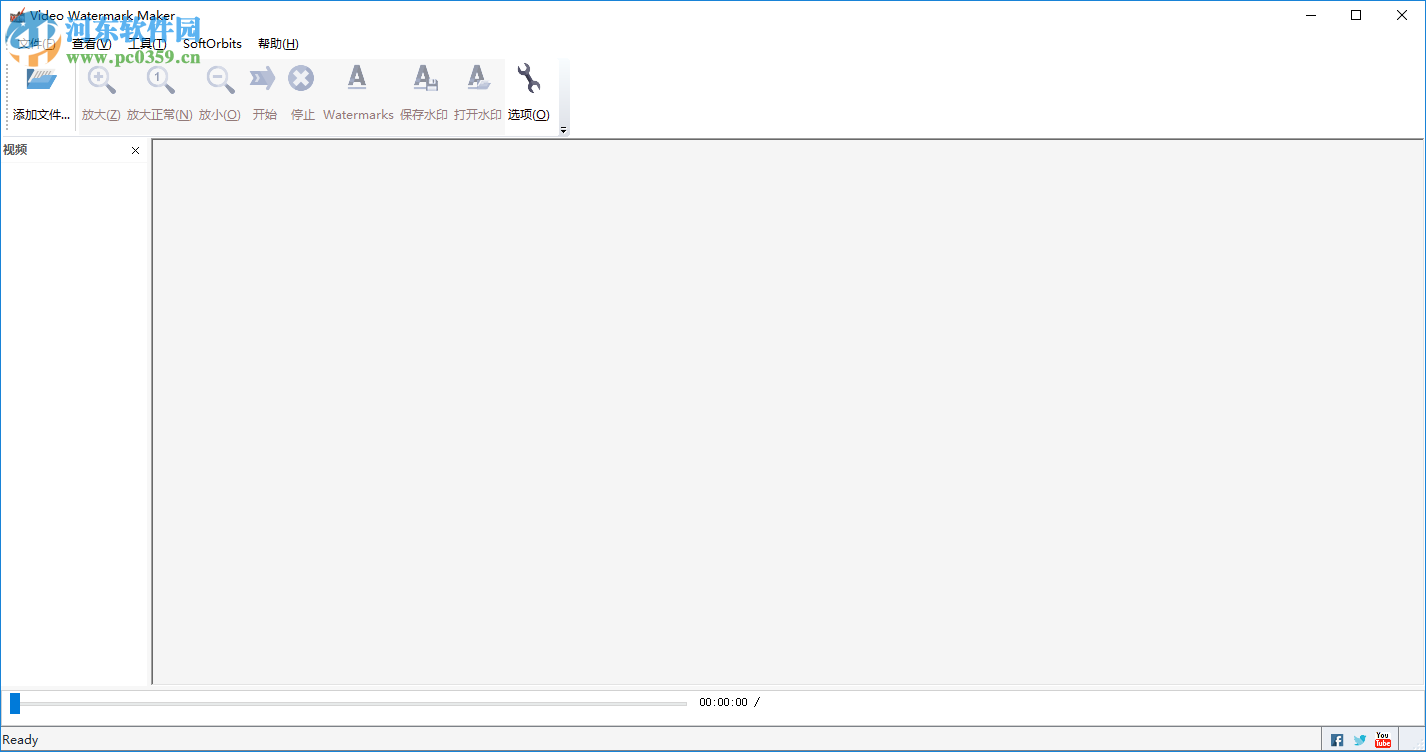Image resolution: width=1426 pixels, height=752 pixels.
Task: Close the 视频 panel with its X
Action: (135, 150)
